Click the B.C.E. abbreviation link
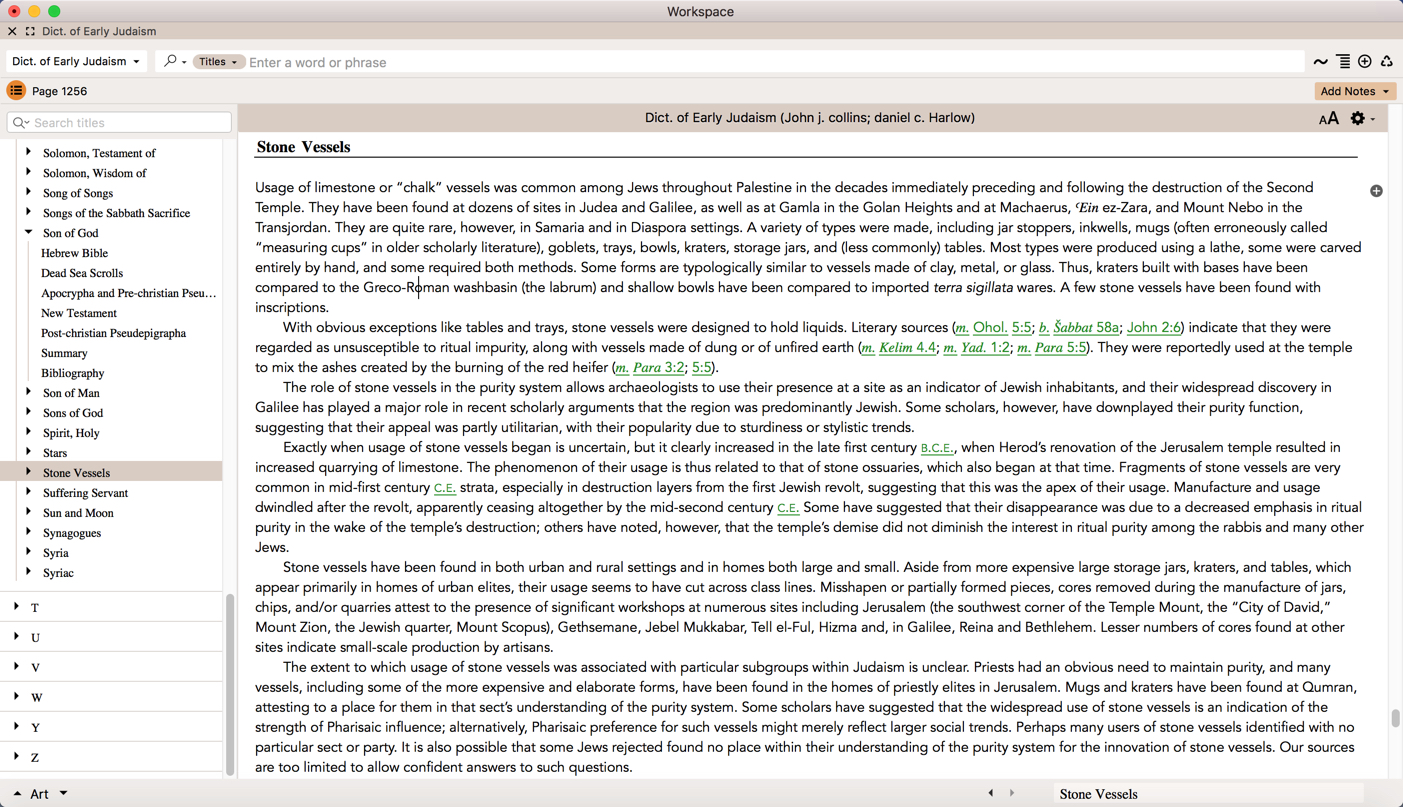The image size is (1403, 807). click(x=936, y=448)
